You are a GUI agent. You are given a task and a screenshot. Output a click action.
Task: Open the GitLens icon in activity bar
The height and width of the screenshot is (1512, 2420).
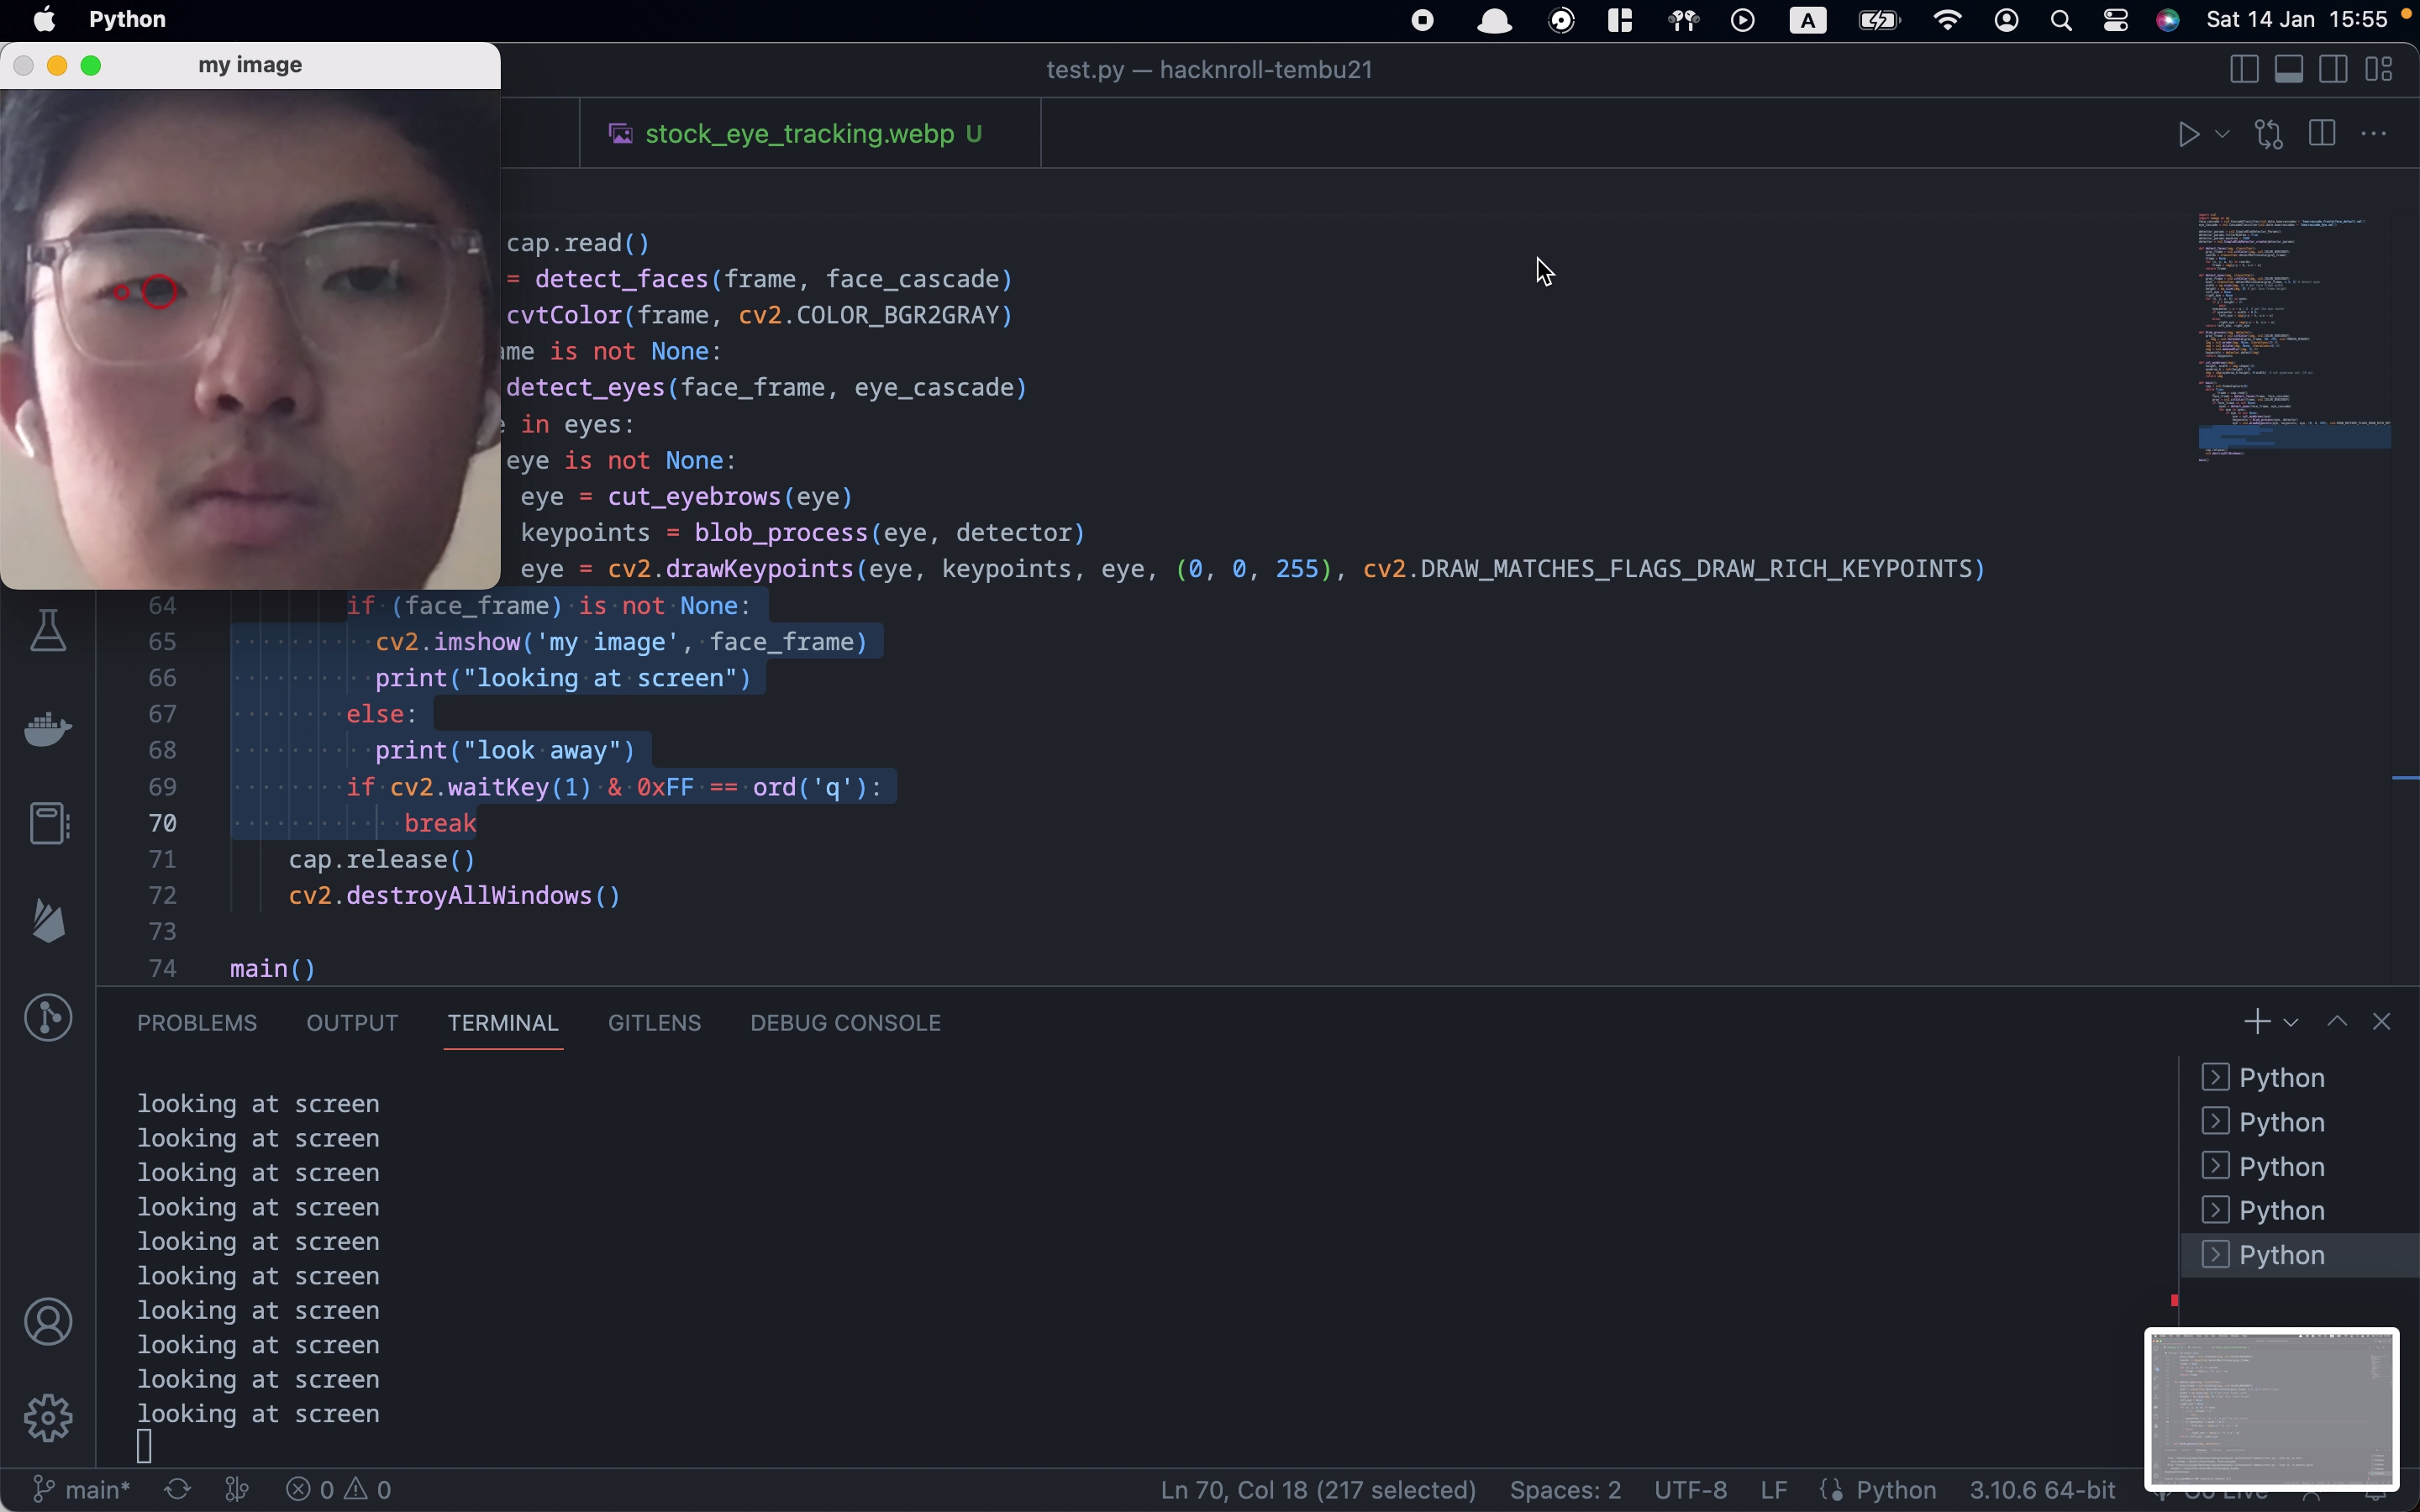coord(48,1018)
